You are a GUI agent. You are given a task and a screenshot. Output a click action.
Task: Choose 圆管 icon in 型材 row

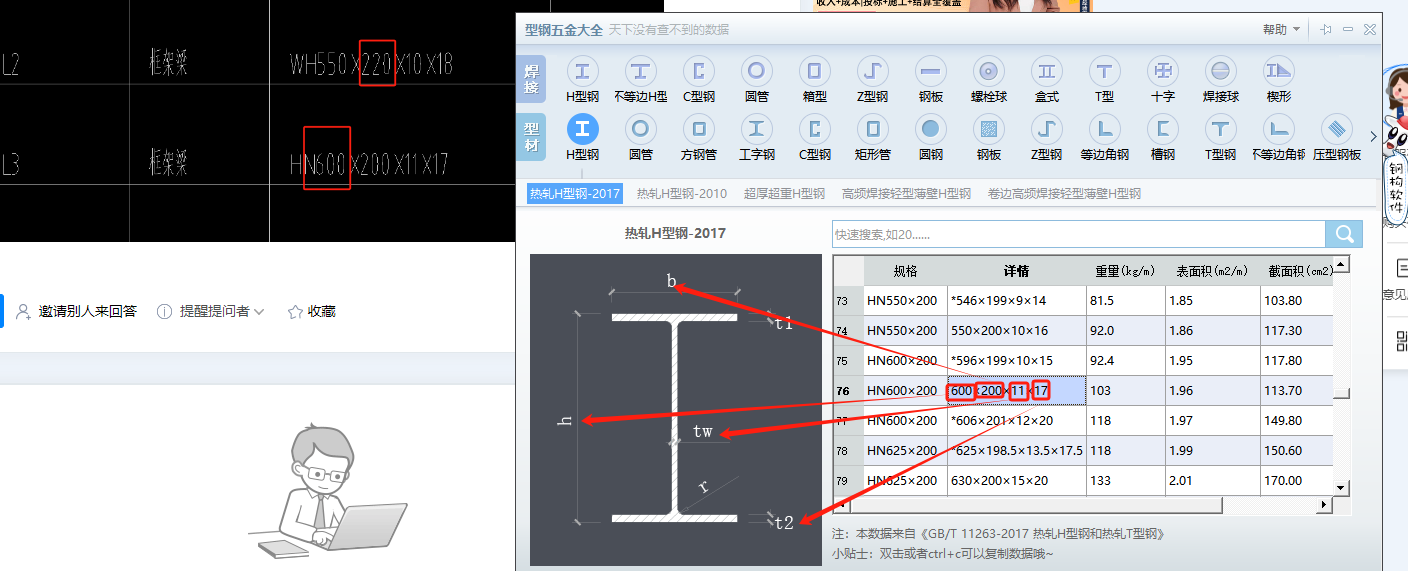(x=640, y=129)
